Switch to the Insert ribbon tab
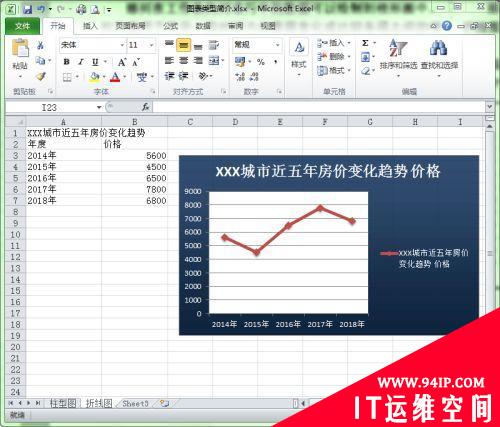The image size is (500, 427). click(x=90, y=26)
